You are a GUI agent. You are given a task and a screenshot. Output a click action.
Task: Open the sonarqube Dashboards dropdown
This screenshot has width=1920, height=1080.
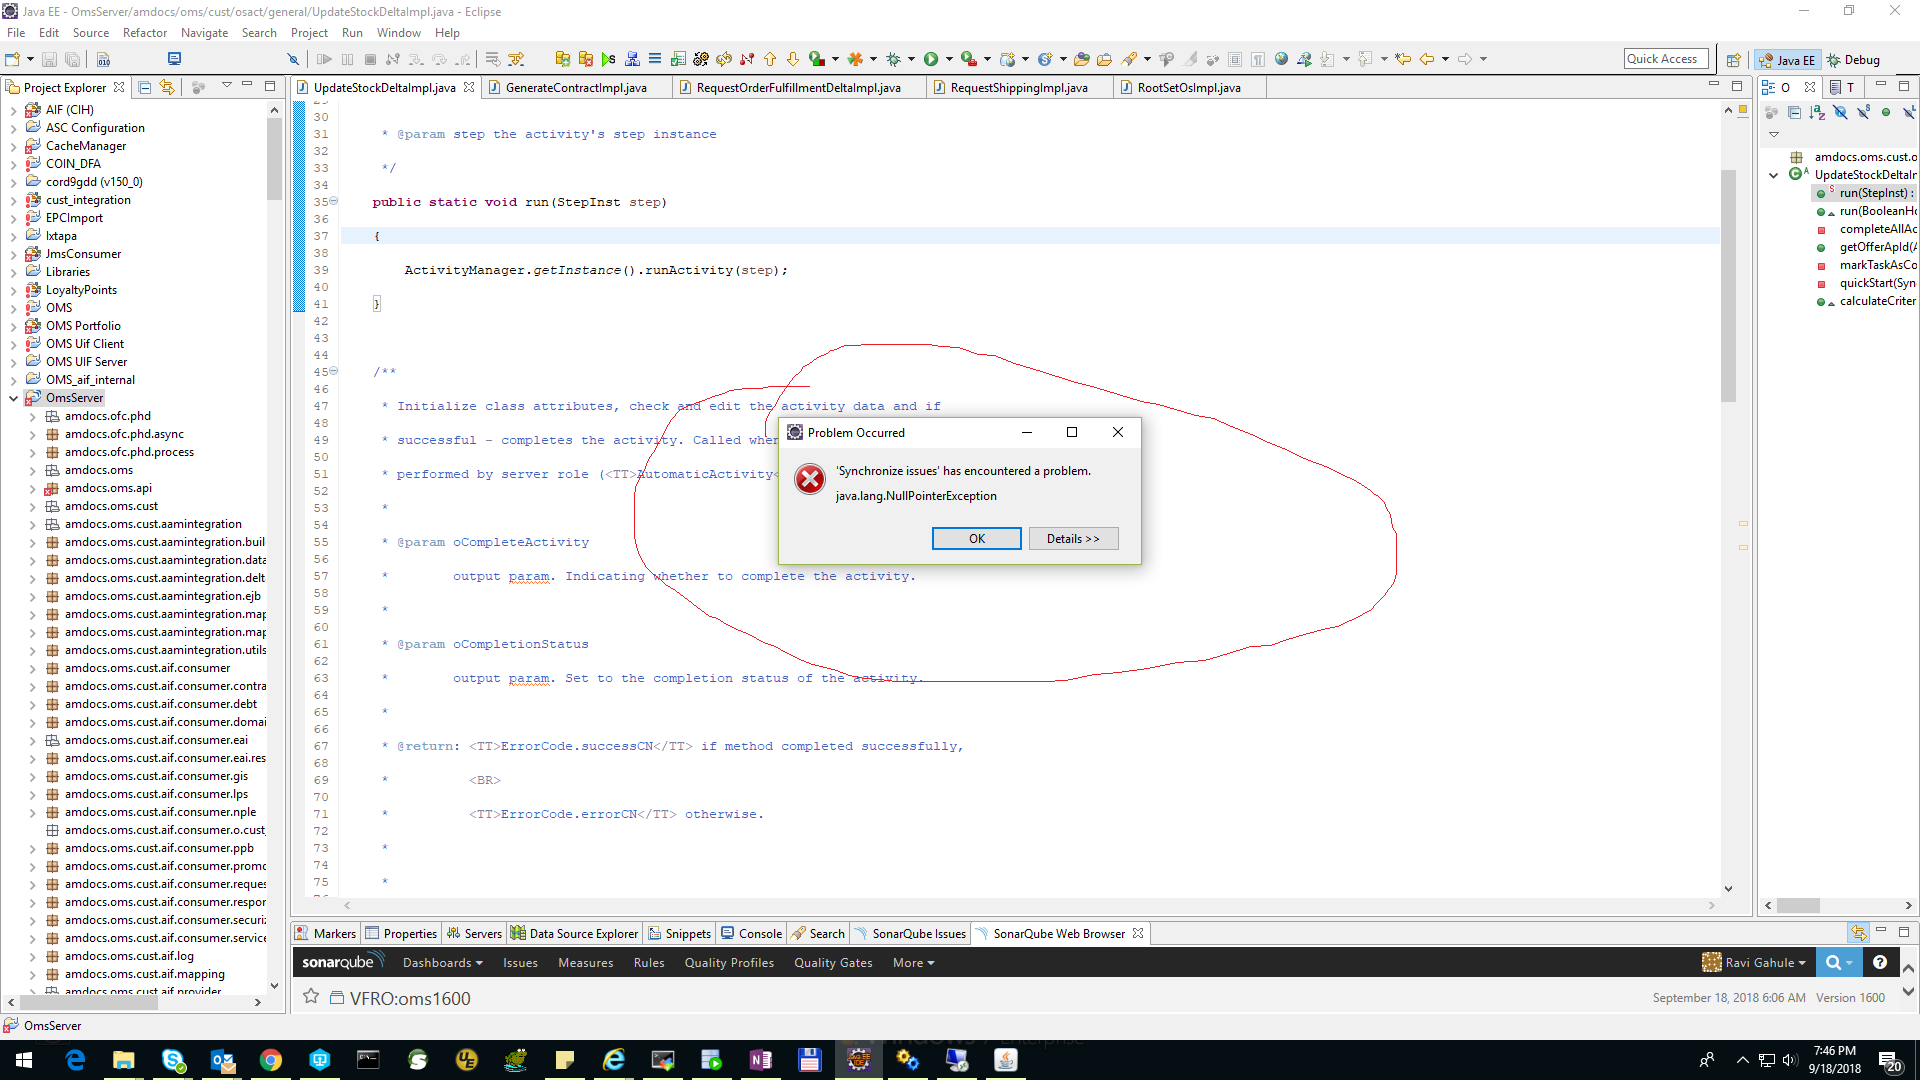click(x=442, y=963)
